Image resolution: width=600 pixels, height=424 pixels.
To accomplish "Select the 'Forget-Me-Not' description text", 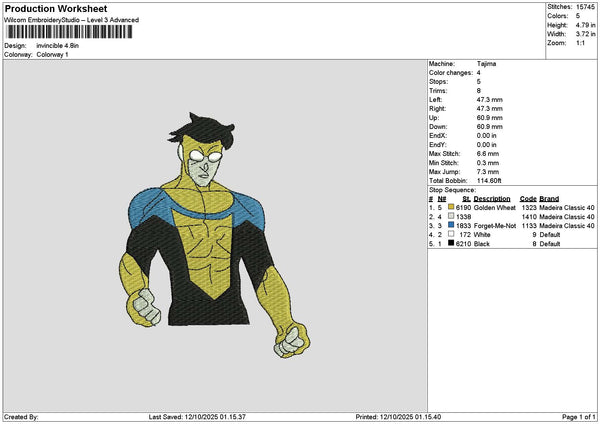I will click(495, 226).
